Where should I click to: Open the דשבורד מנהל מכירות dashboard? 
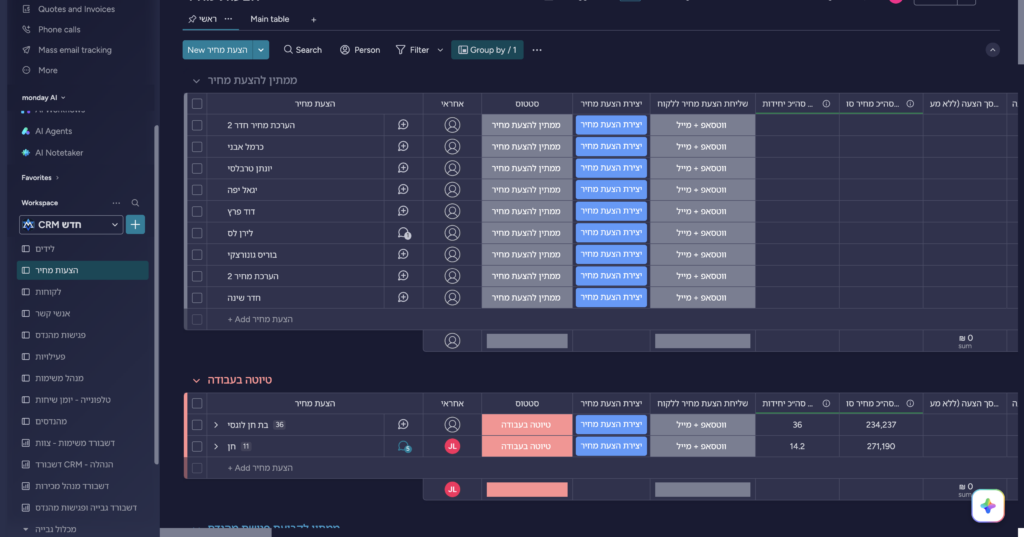click(x=72, y=485)
